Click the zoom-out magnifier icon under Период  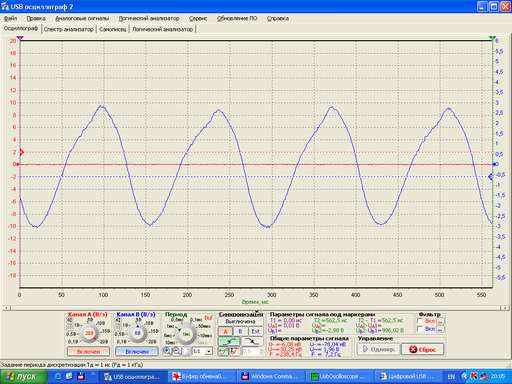click(177, 351)
